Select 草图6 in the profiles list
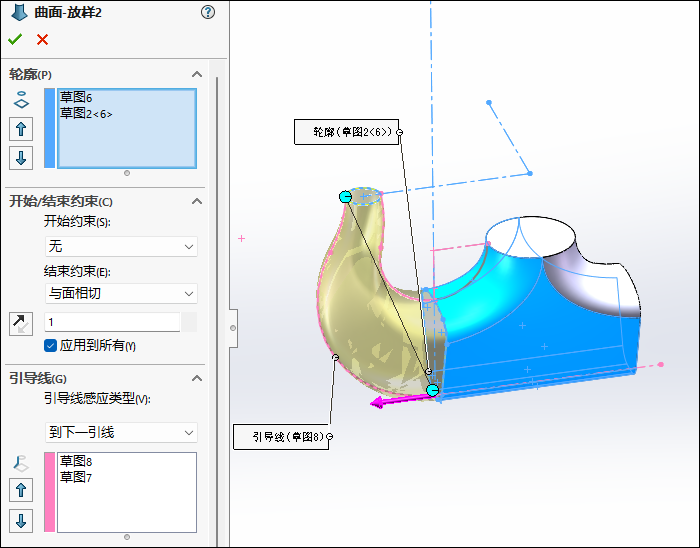Screen dimensions: 700x548 pyautogui.click(x=76, y=98)
